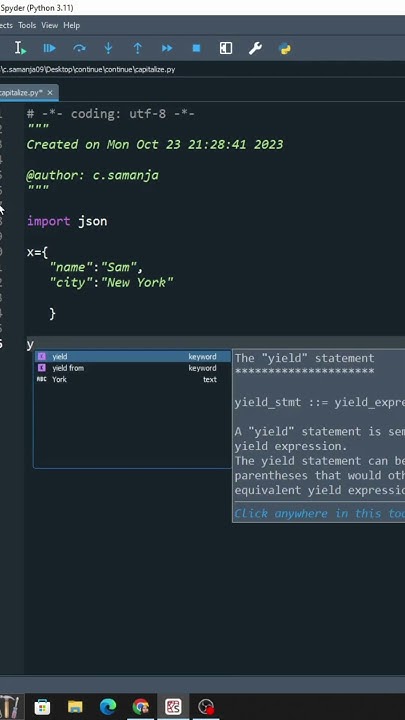
Task: Open the Help menu
Action: [72, 25]
